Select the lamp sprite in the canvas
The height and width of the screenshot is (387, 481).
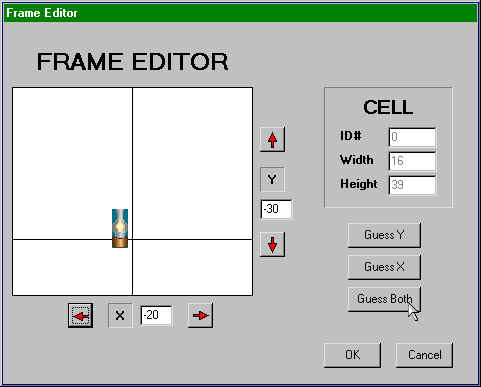[x=120, y=228]
